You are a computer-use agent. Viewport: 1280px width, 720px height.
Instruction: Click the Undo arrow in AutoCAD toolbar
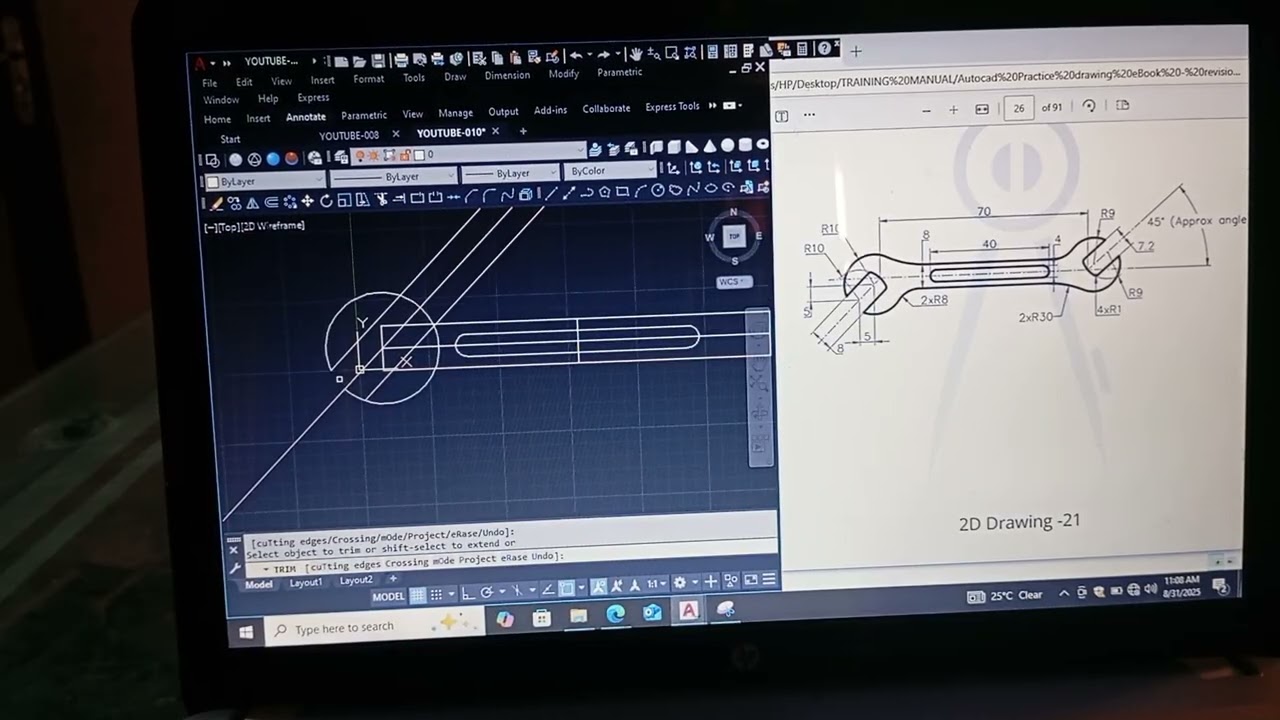pos(576,55)
